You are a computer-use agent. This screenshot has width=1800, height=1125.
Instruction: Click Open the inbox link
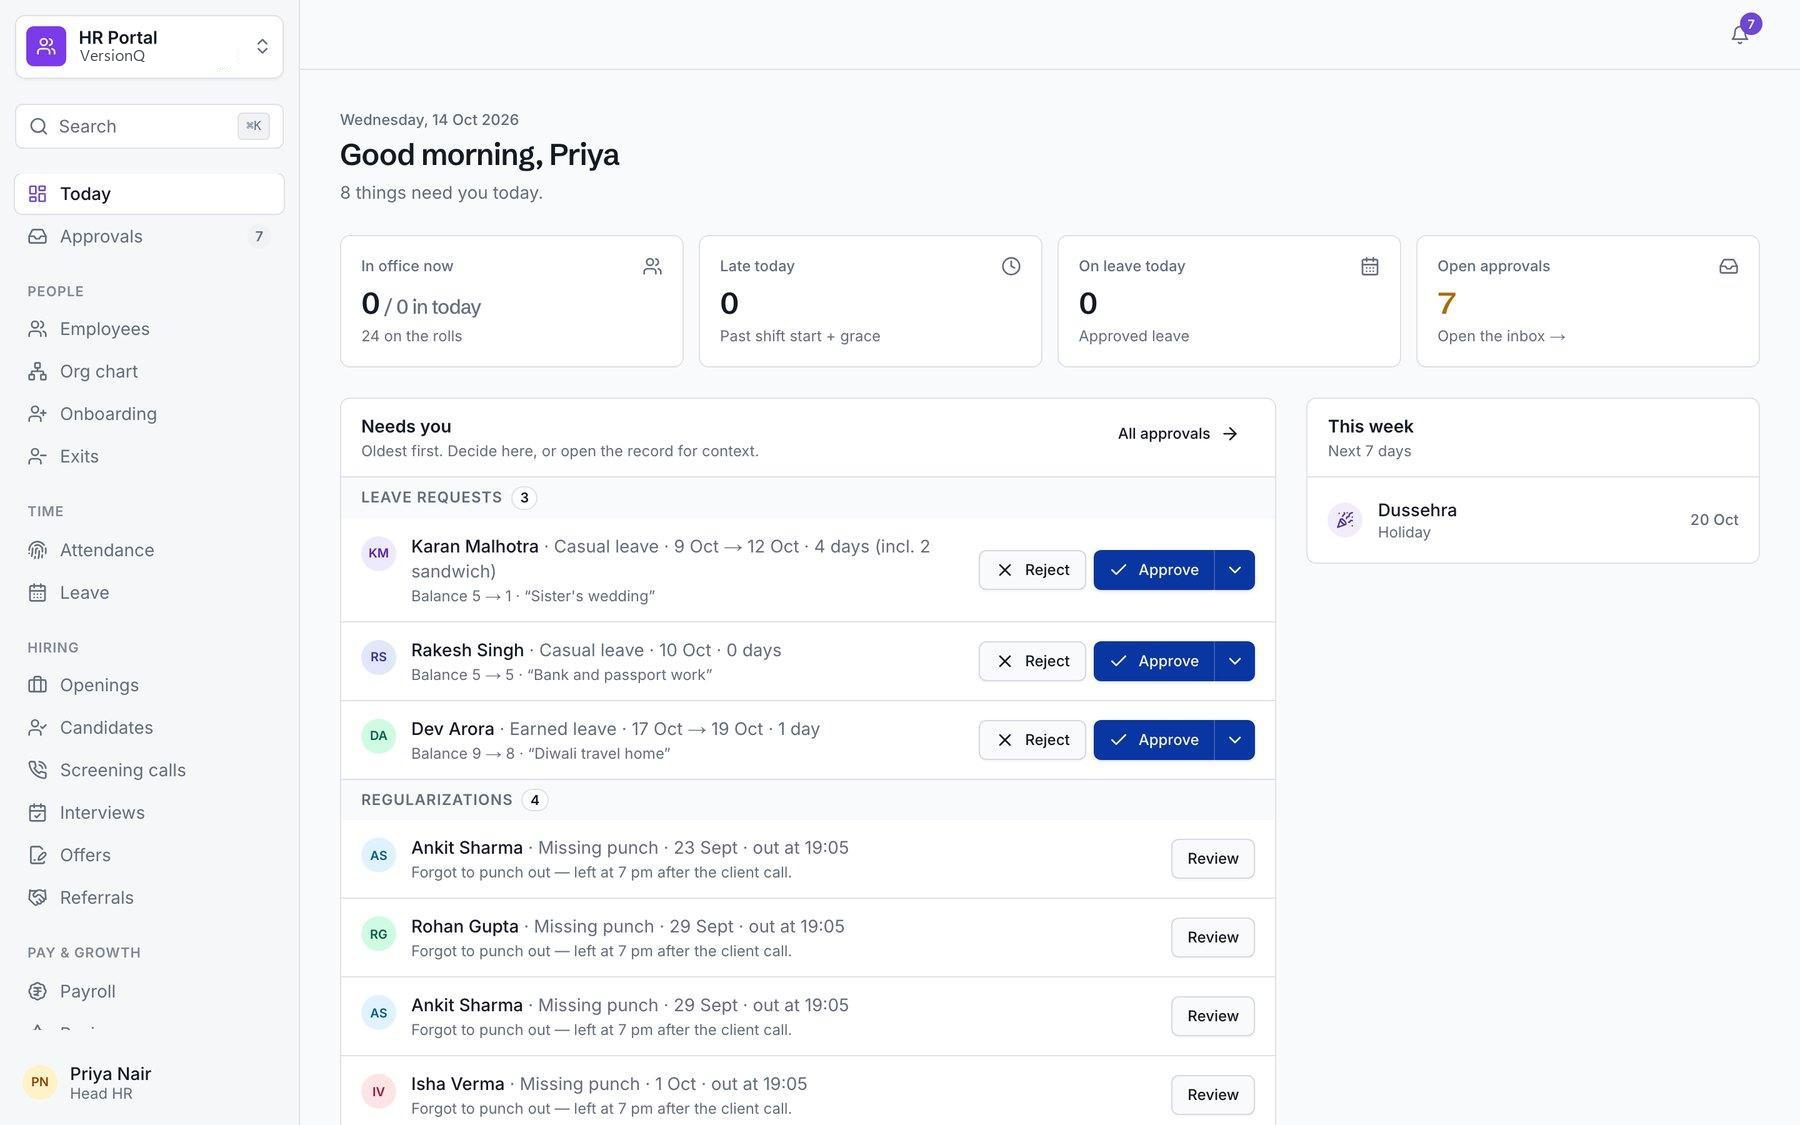tap(1501, 336)
